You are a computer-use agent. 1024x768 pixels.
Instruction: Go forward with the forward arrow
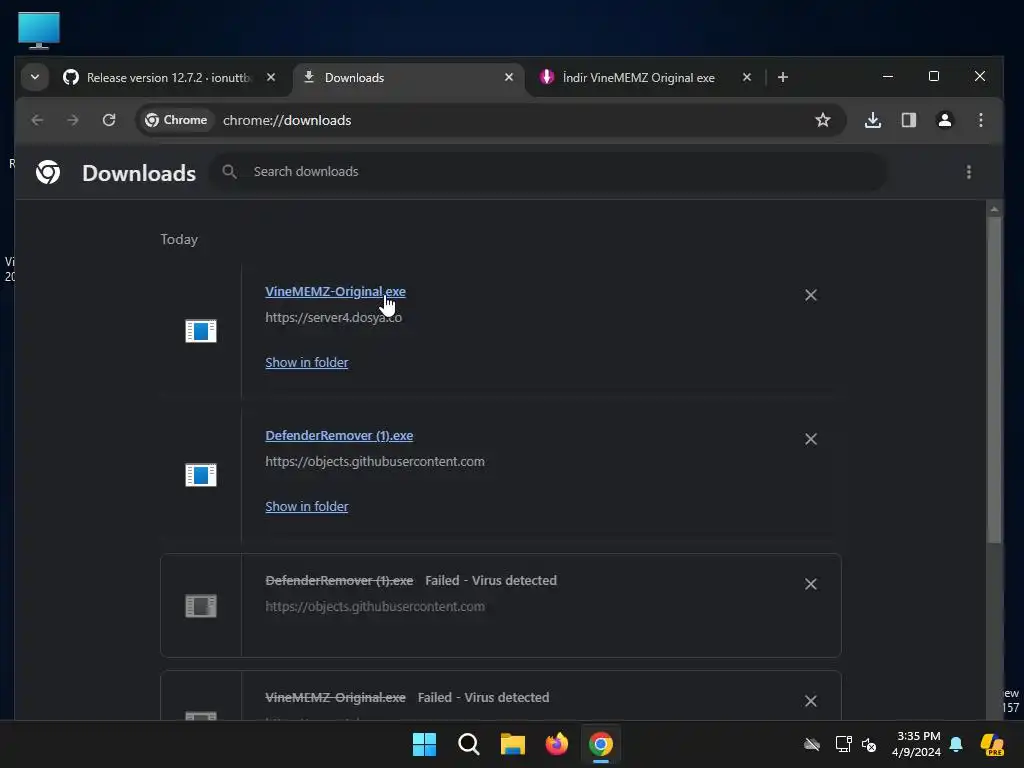pos(72,120)
